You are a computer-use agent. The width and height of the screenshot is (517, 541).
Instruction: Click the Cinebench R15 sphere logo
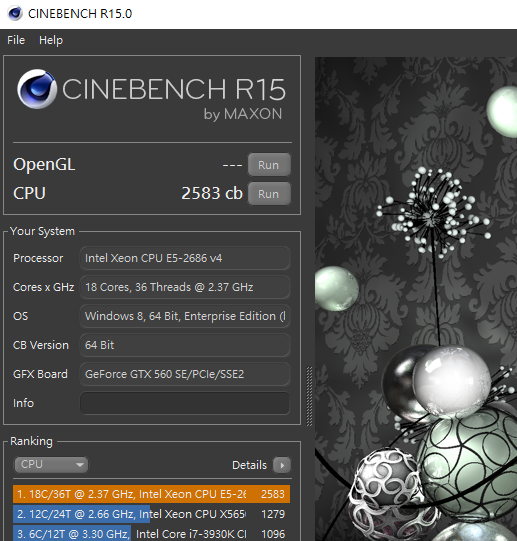(x=37, y=89)
